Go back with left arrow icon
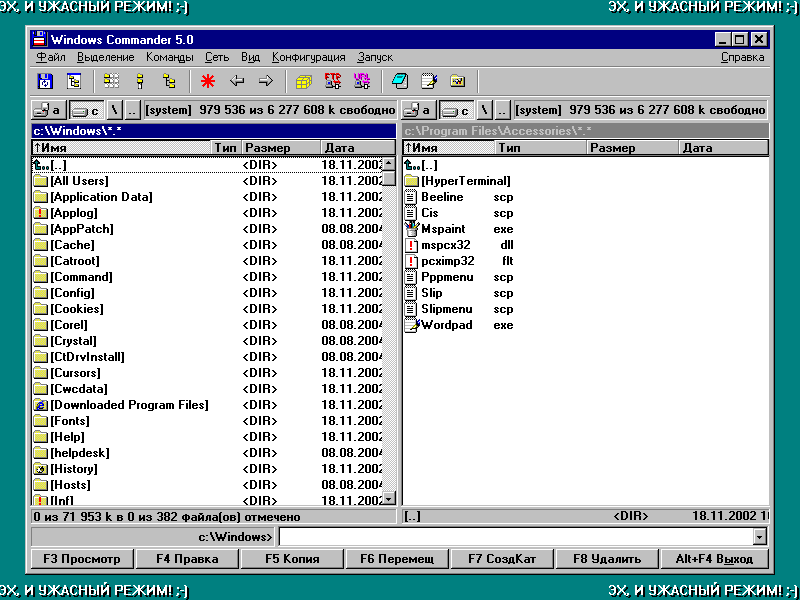 tap(237, 81)
